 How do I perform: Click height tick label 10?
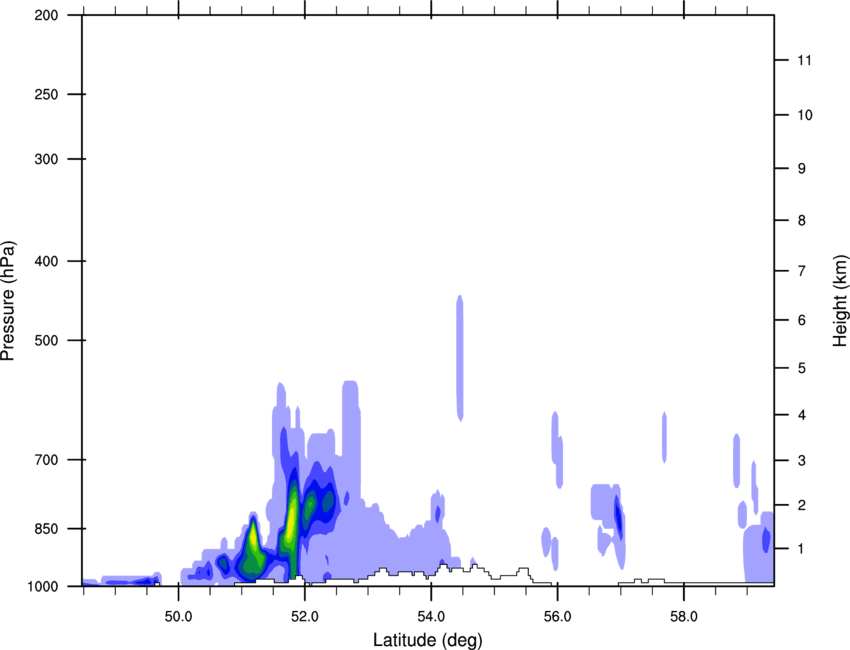804,115
